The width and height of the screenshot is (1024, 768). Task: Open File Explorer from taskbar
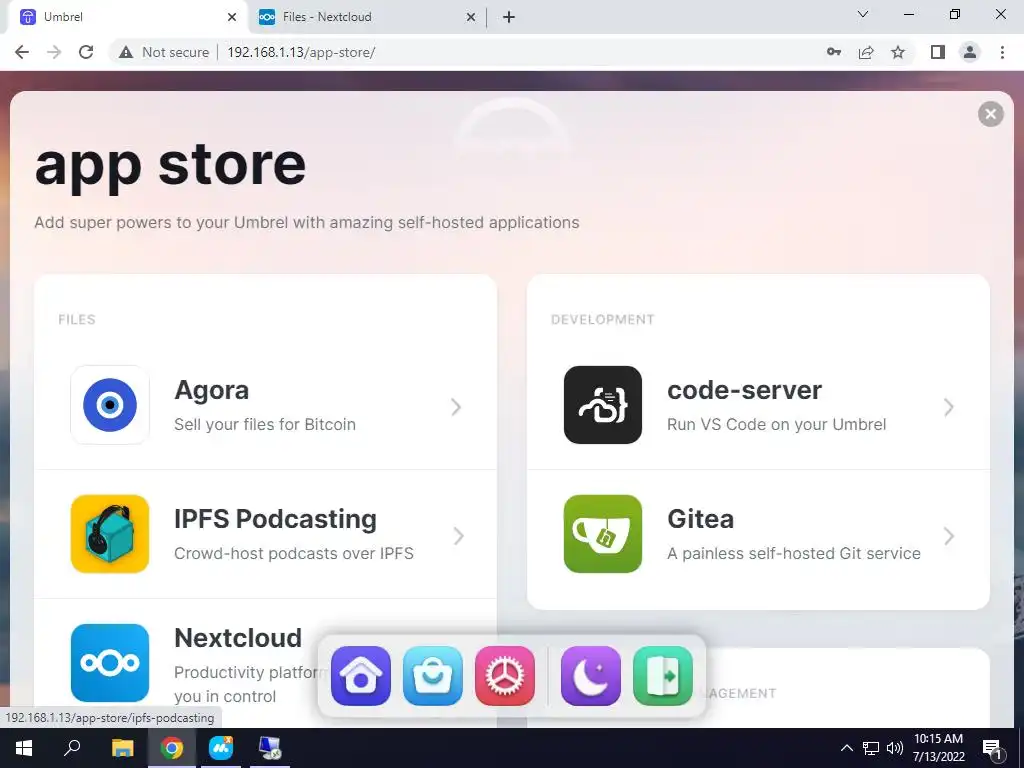point(122,748)
